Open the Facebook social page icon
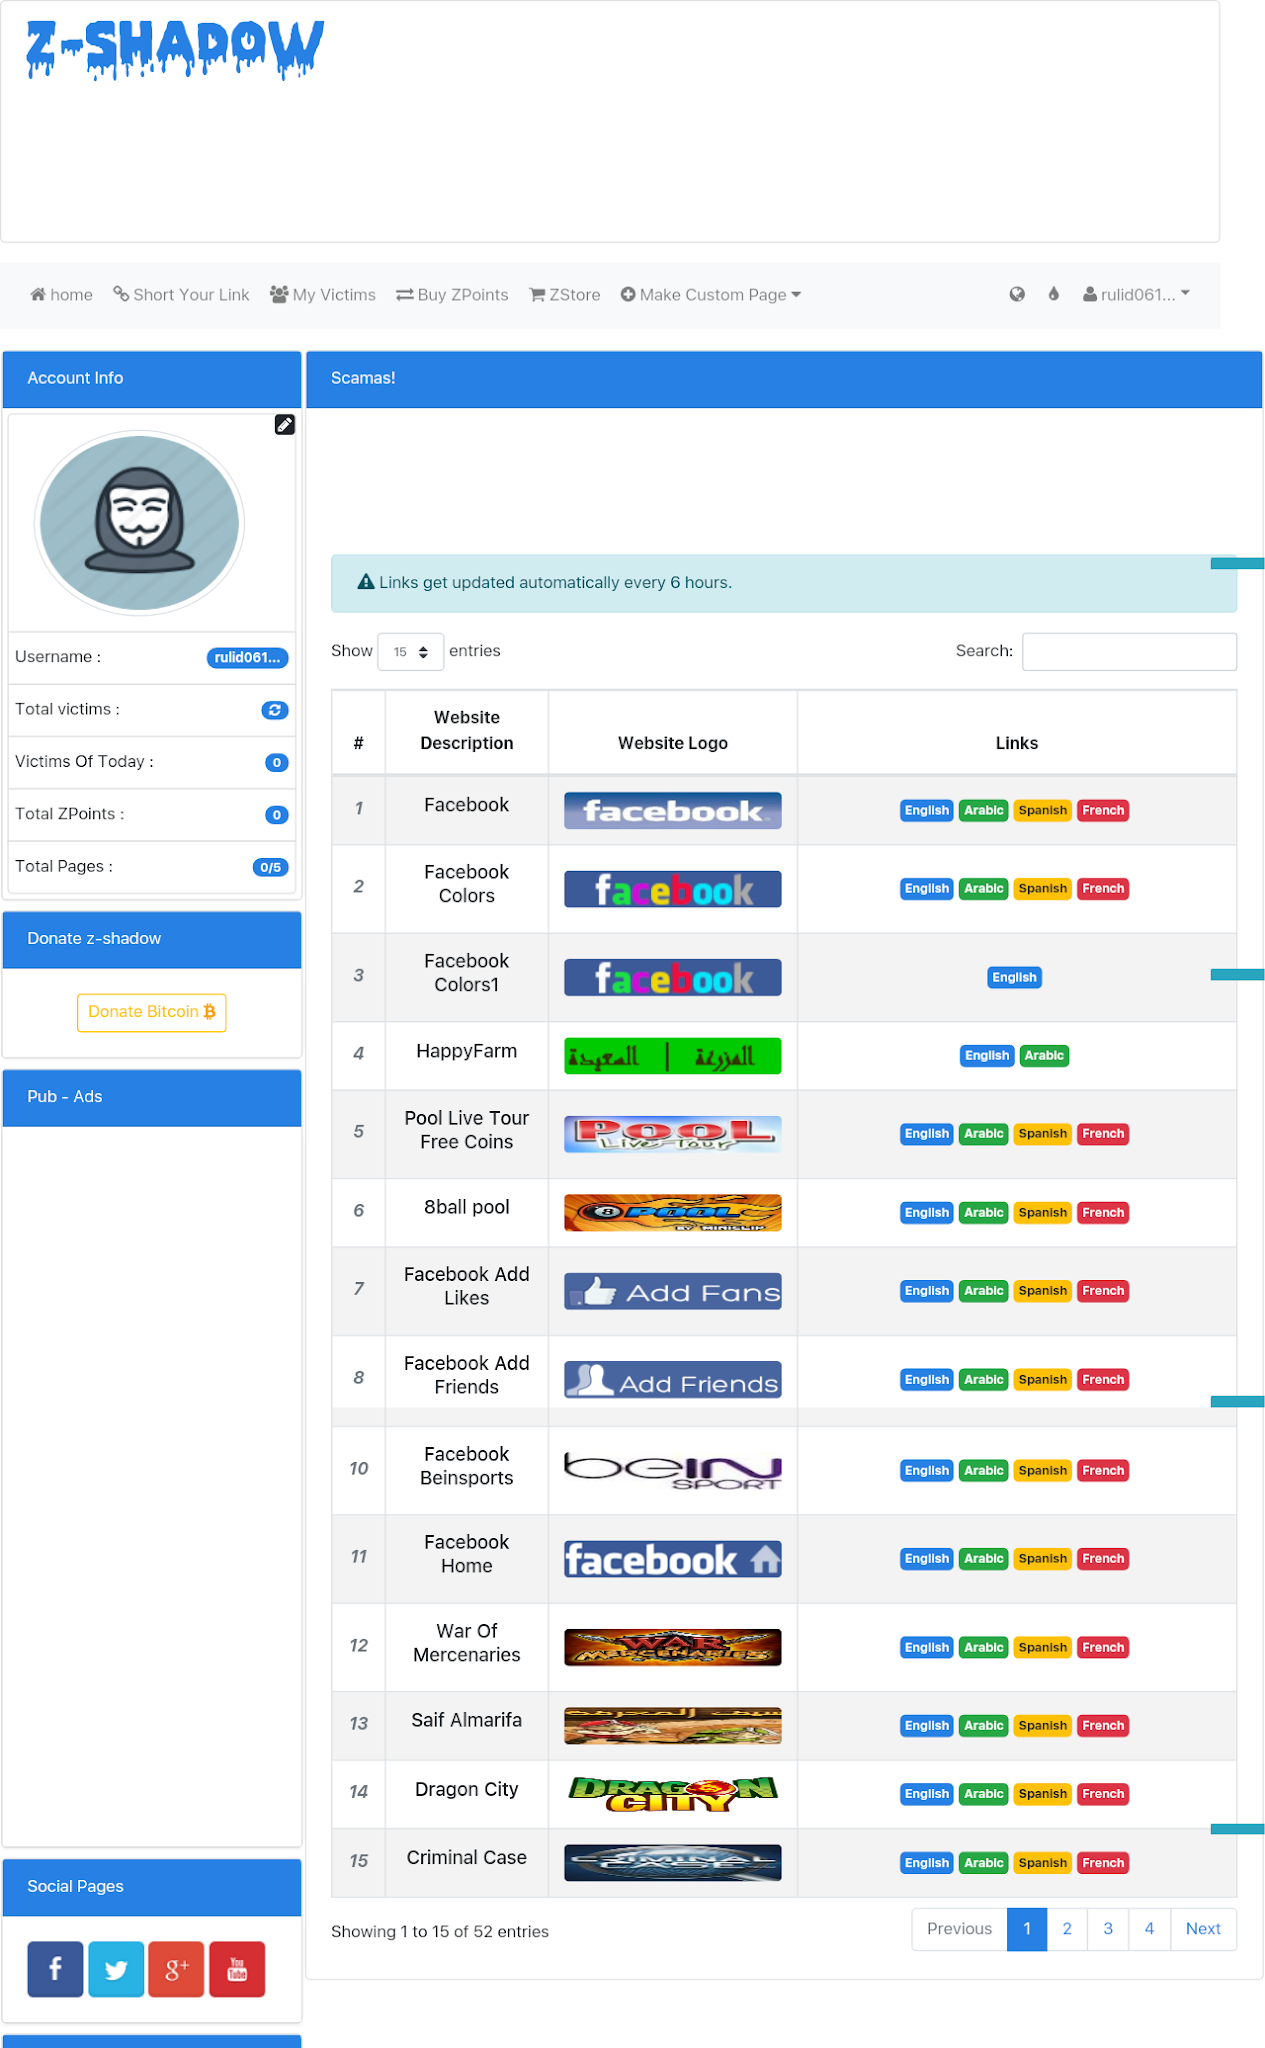This screenshot has height=2048, width=1265. [55, 1969]
